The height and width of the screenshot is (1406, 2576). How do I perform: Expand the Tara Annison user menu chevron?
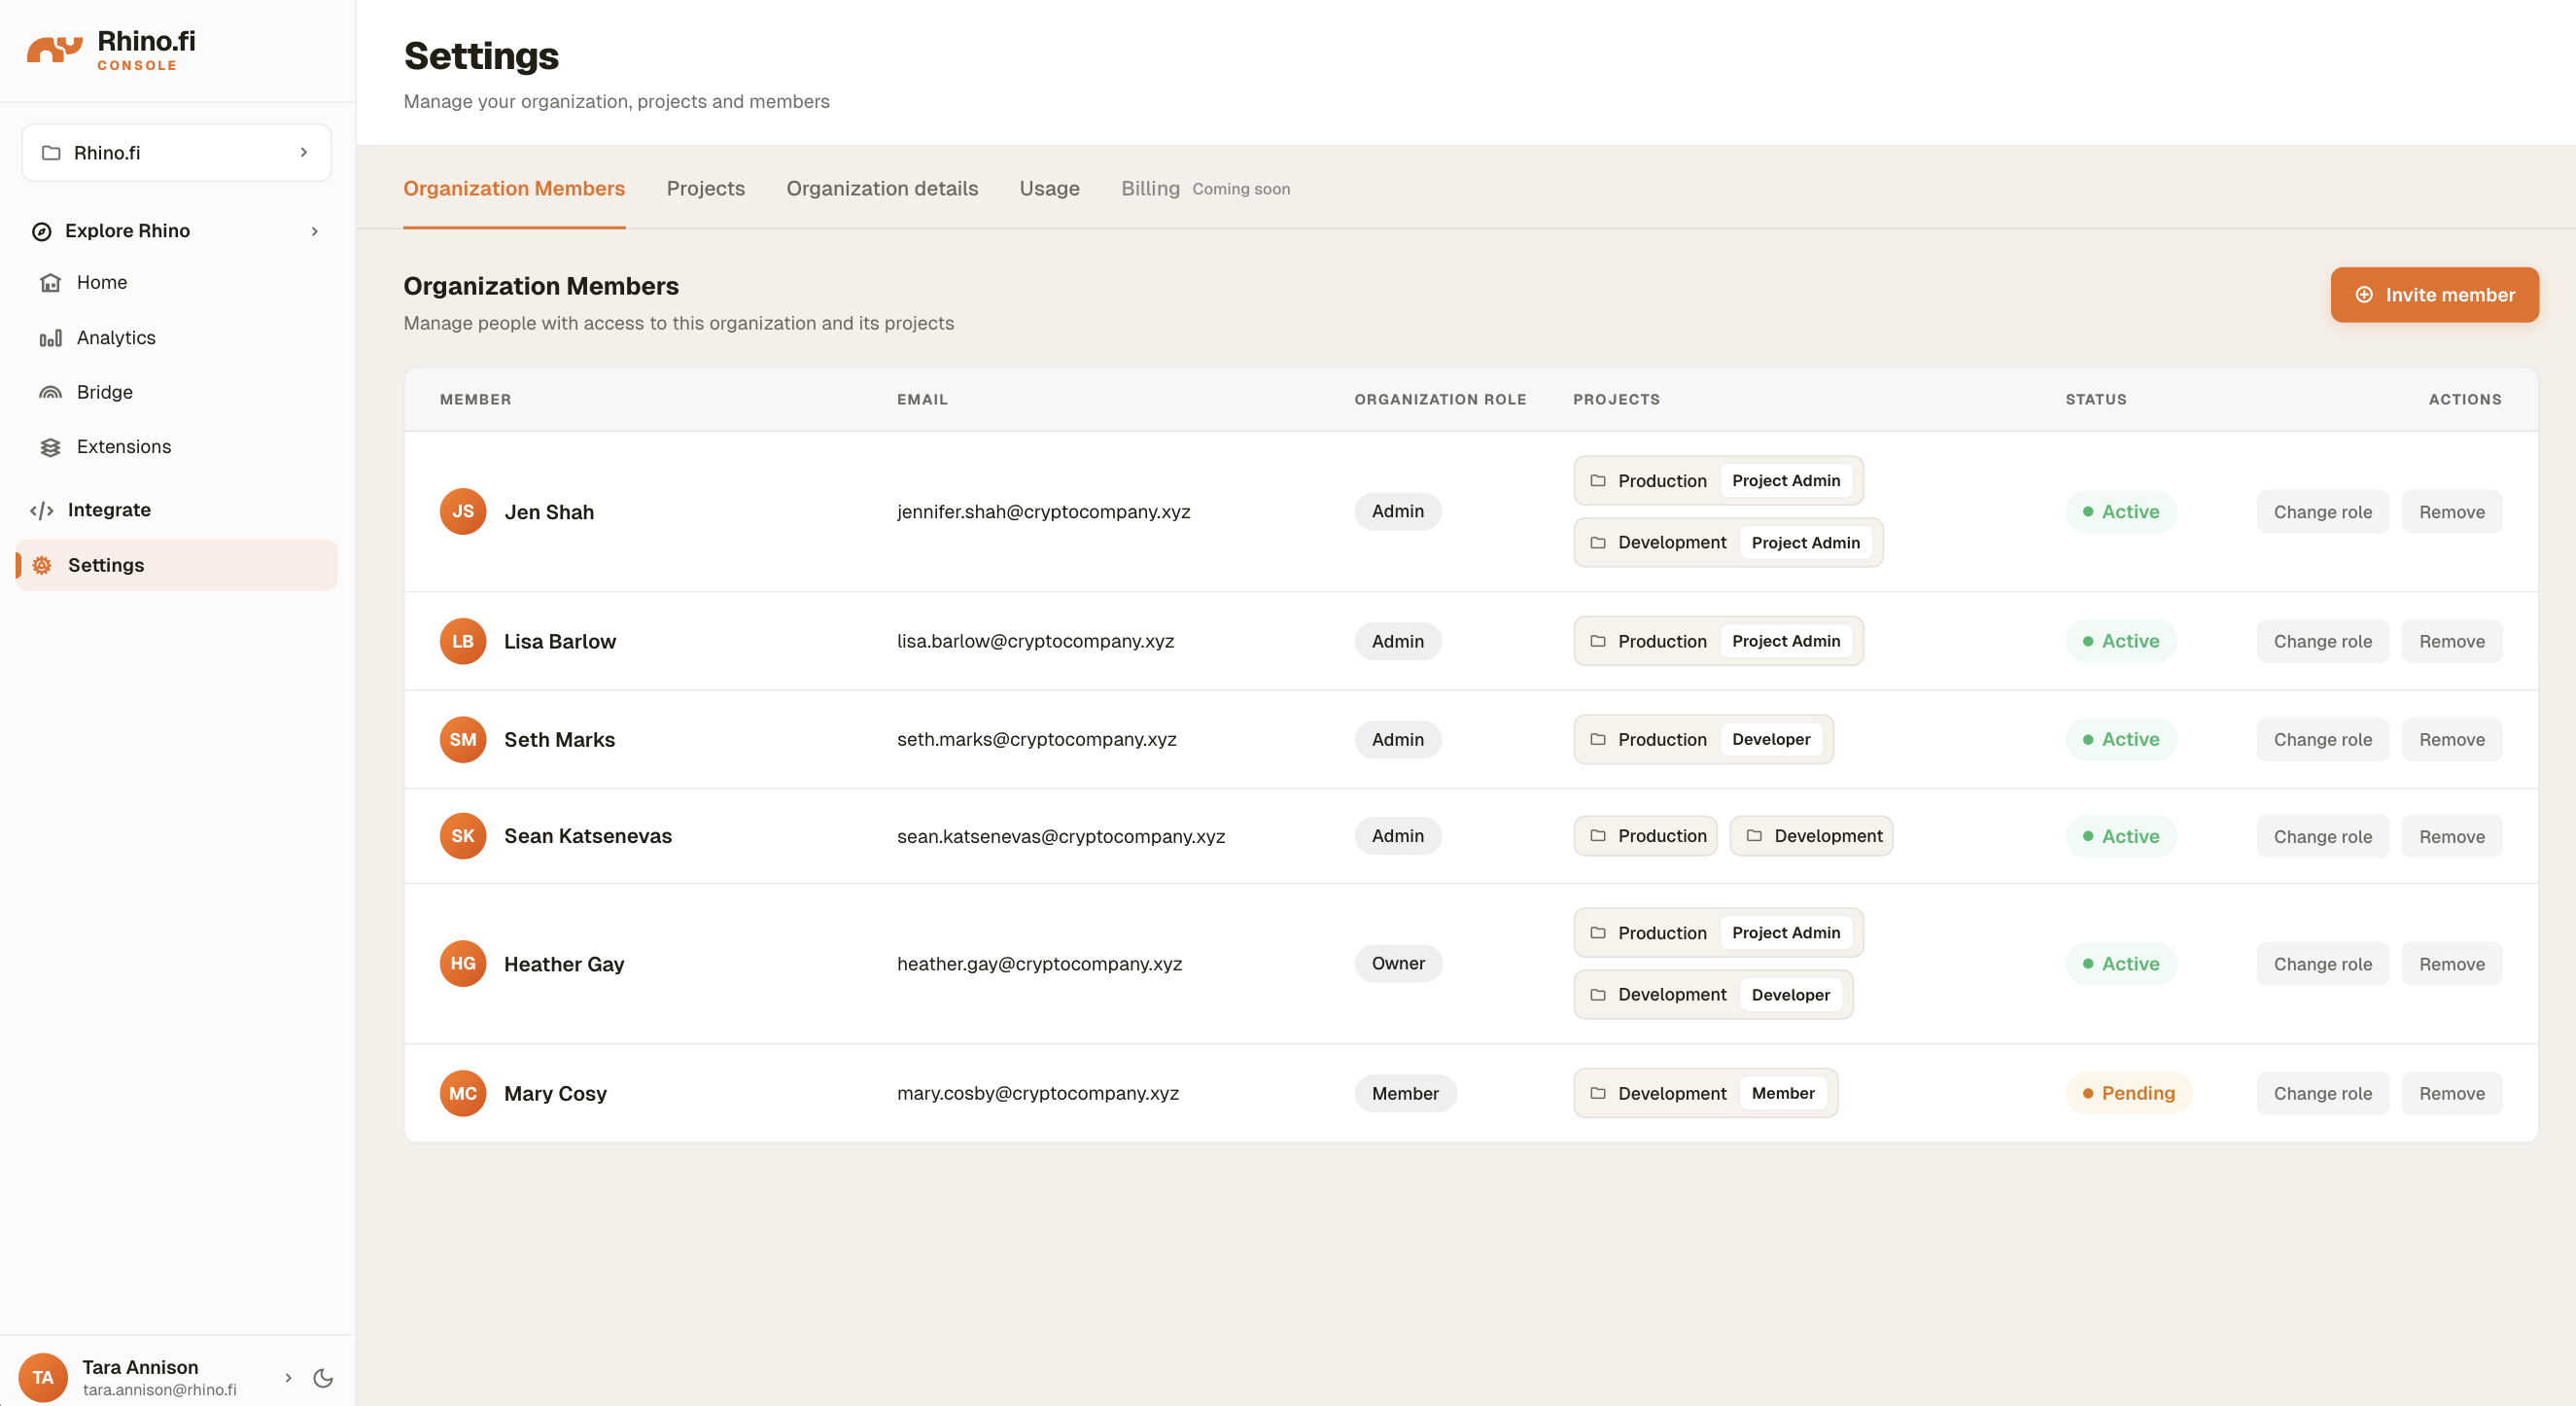pyautogui.click(x=288, y=1378)
